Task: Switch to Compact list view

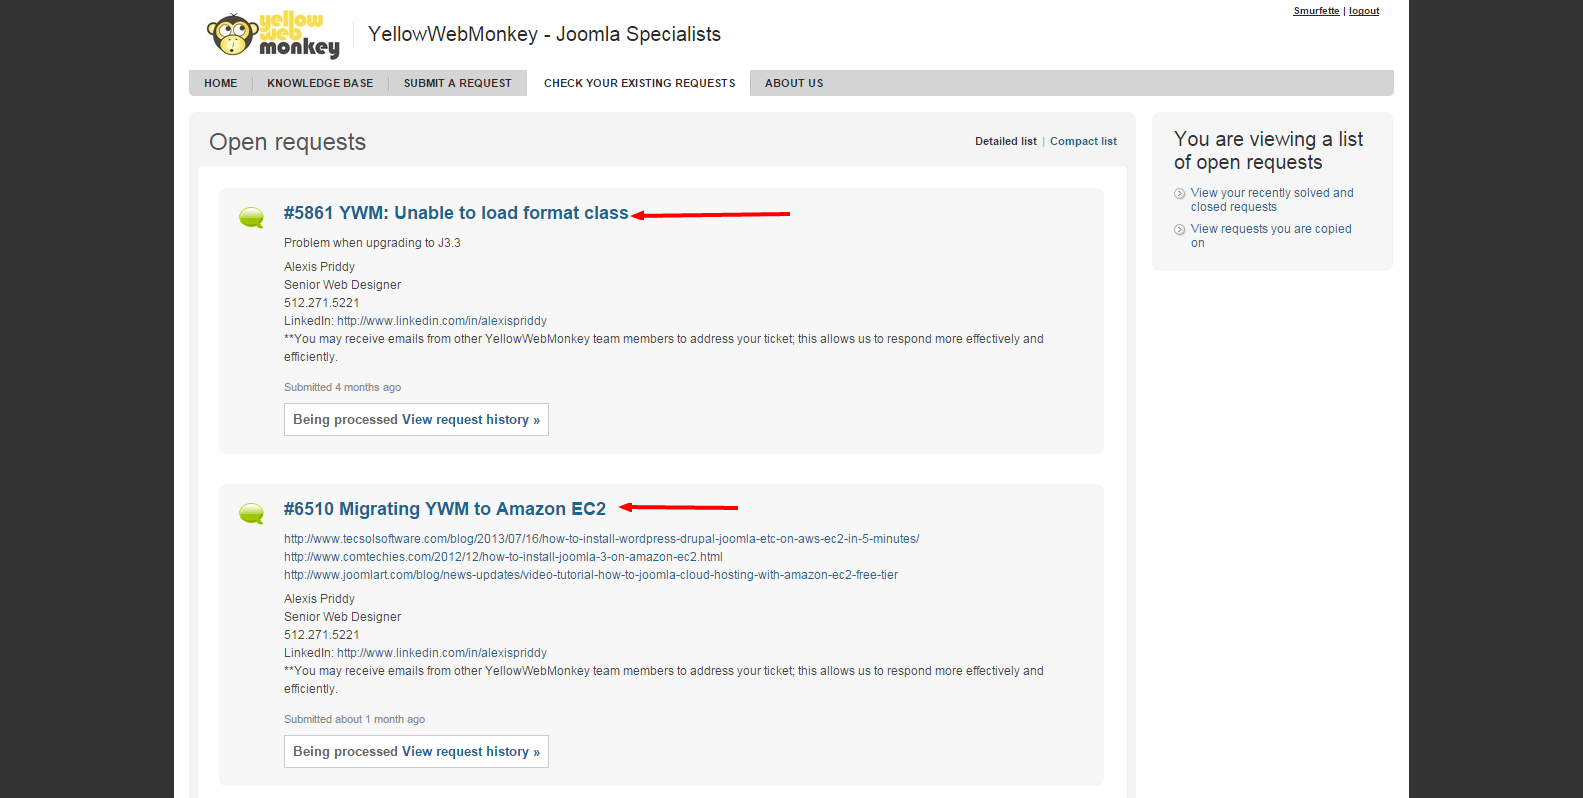Action: pyautogui.click(x=1083, y=141)
